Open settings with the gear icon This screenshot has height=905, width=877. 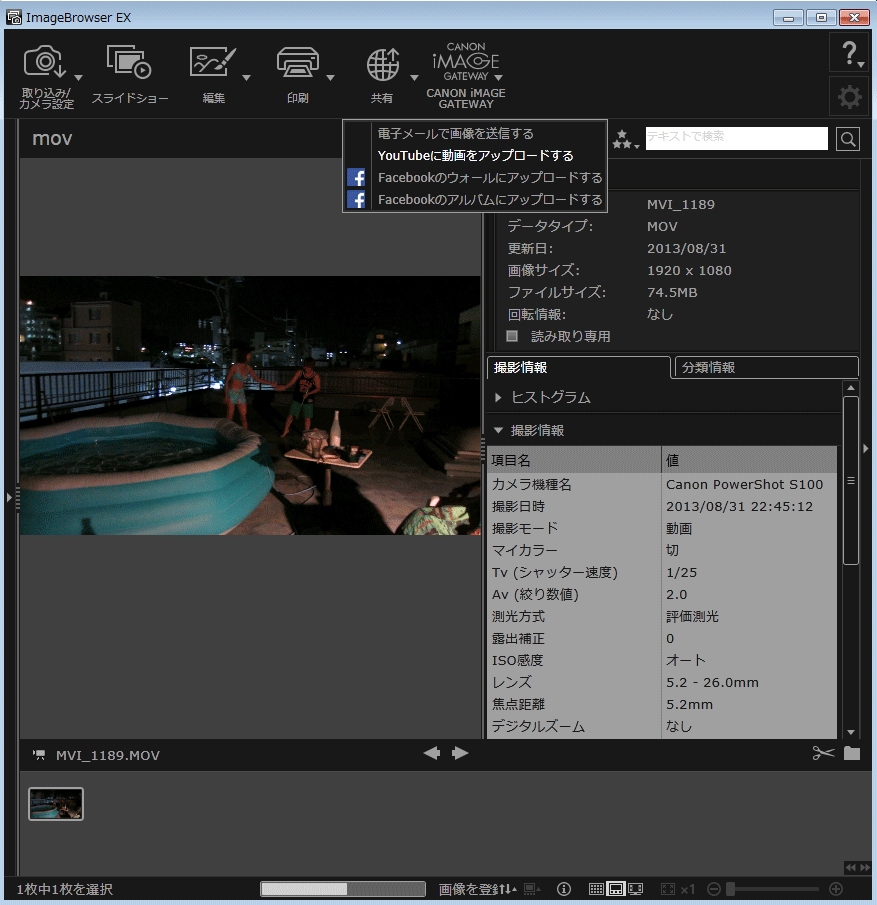[849, 97]
